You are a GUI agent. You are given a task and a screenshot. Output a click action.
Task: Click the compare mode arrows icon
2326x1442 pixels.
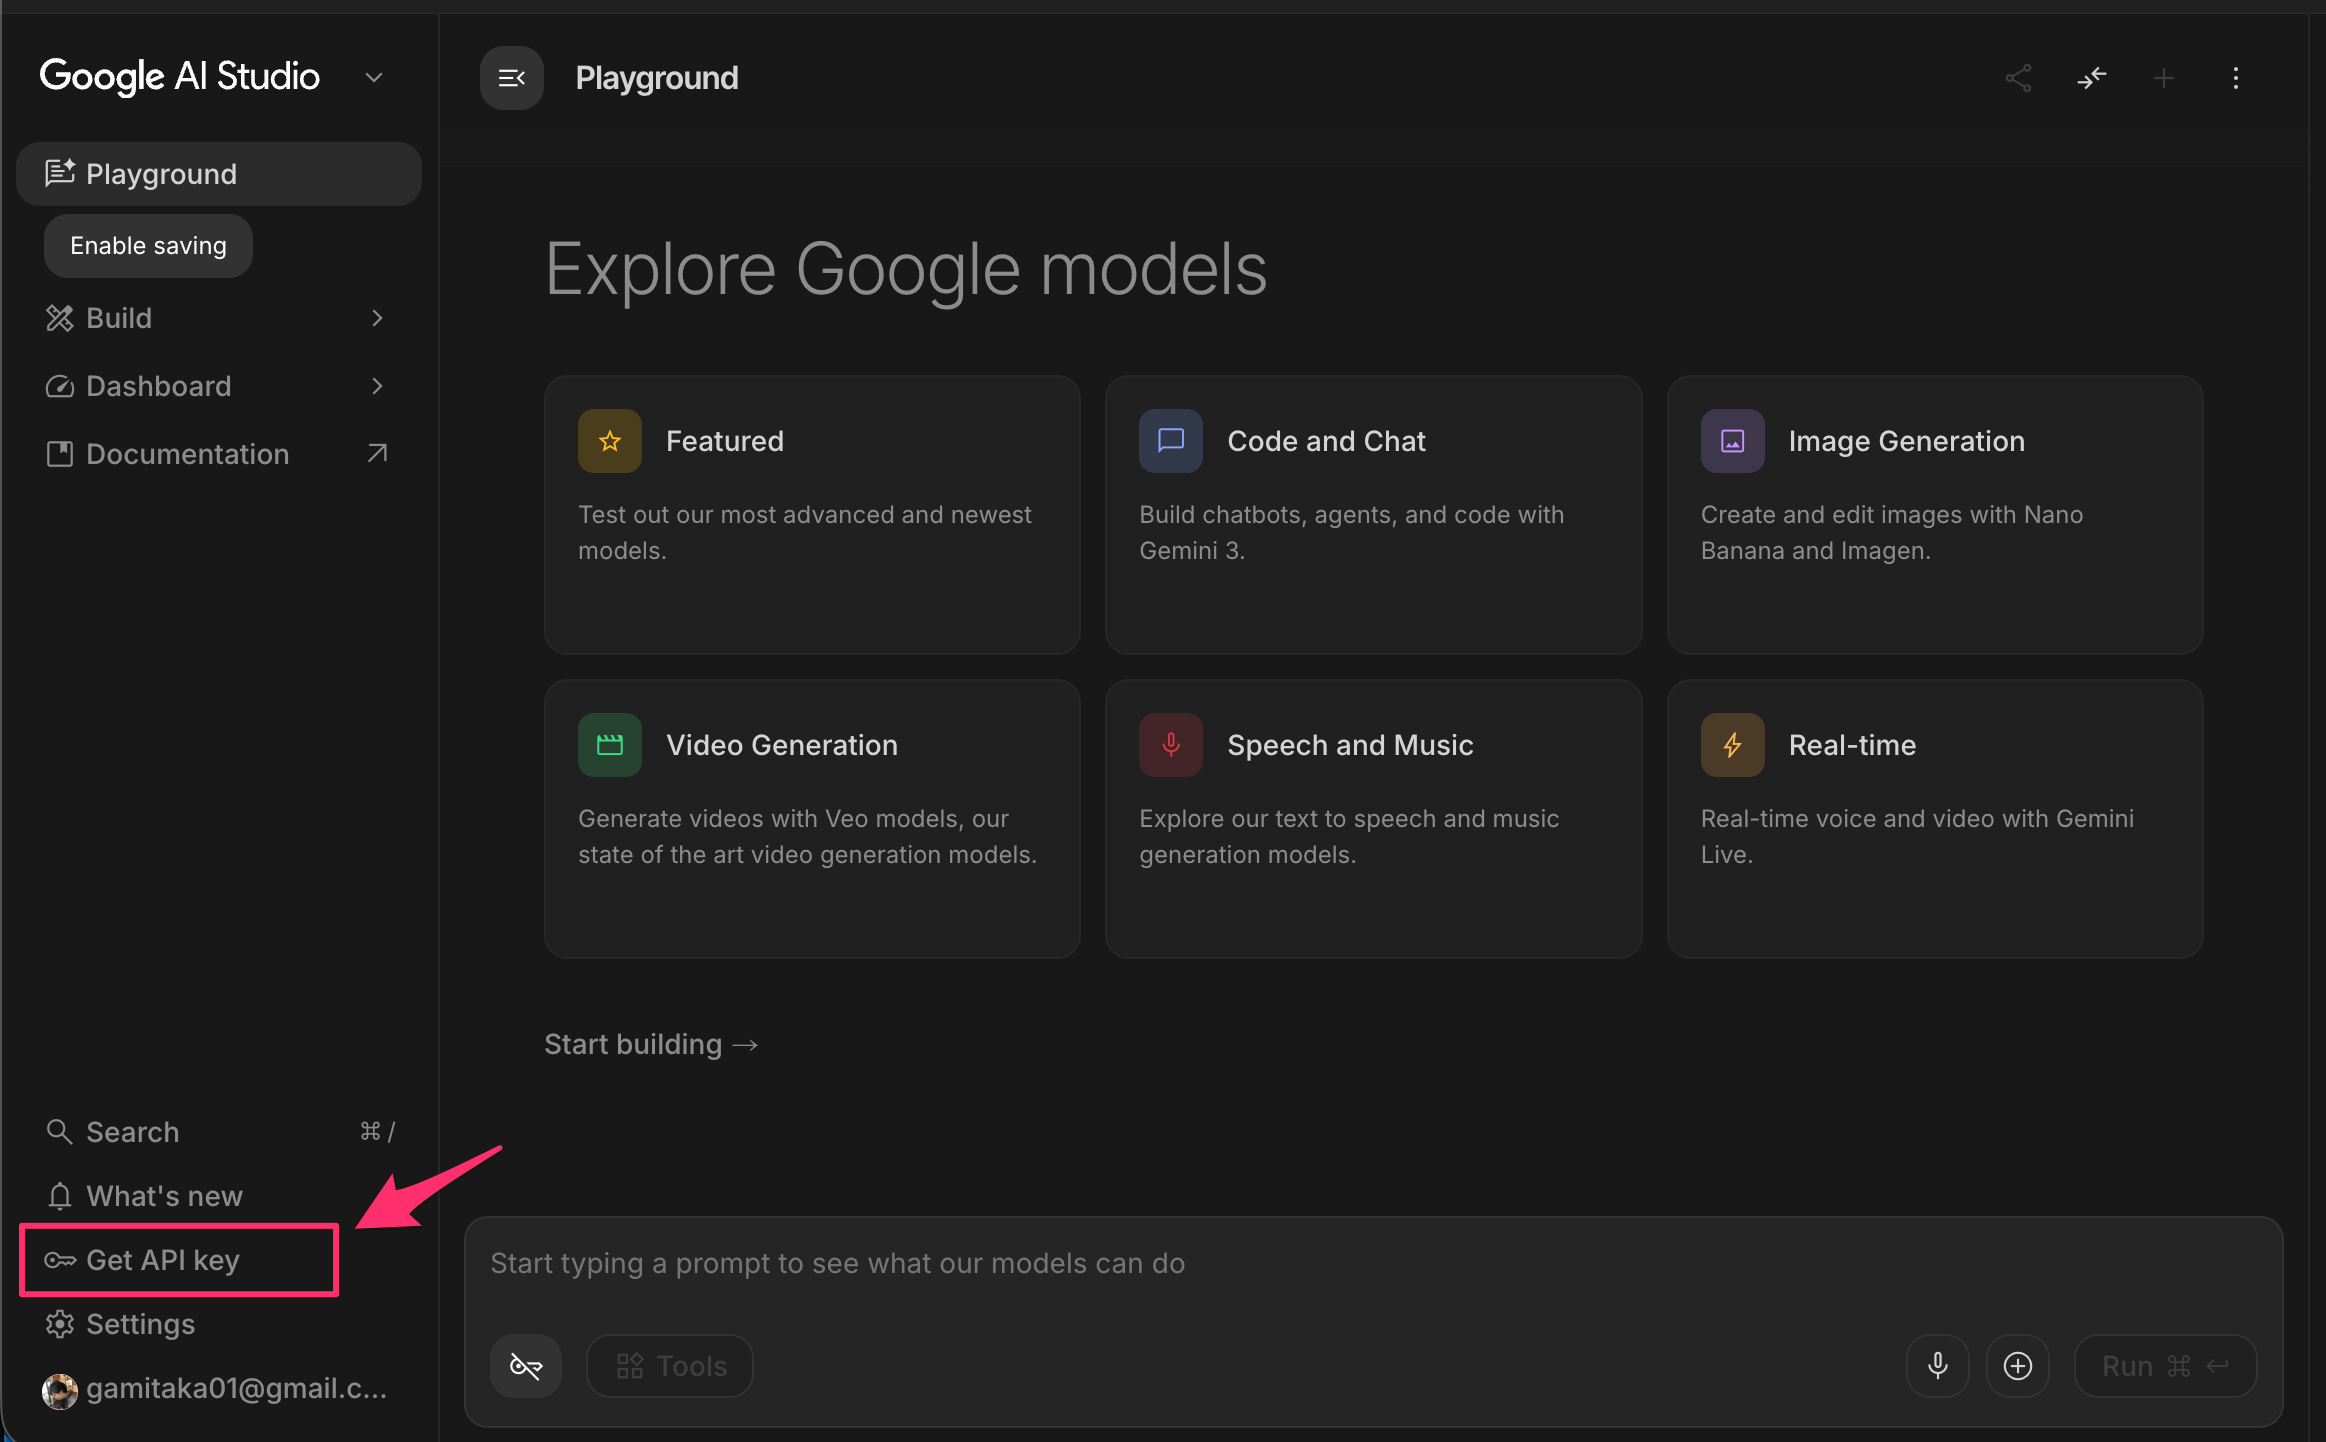click(x=2091, y=78)
